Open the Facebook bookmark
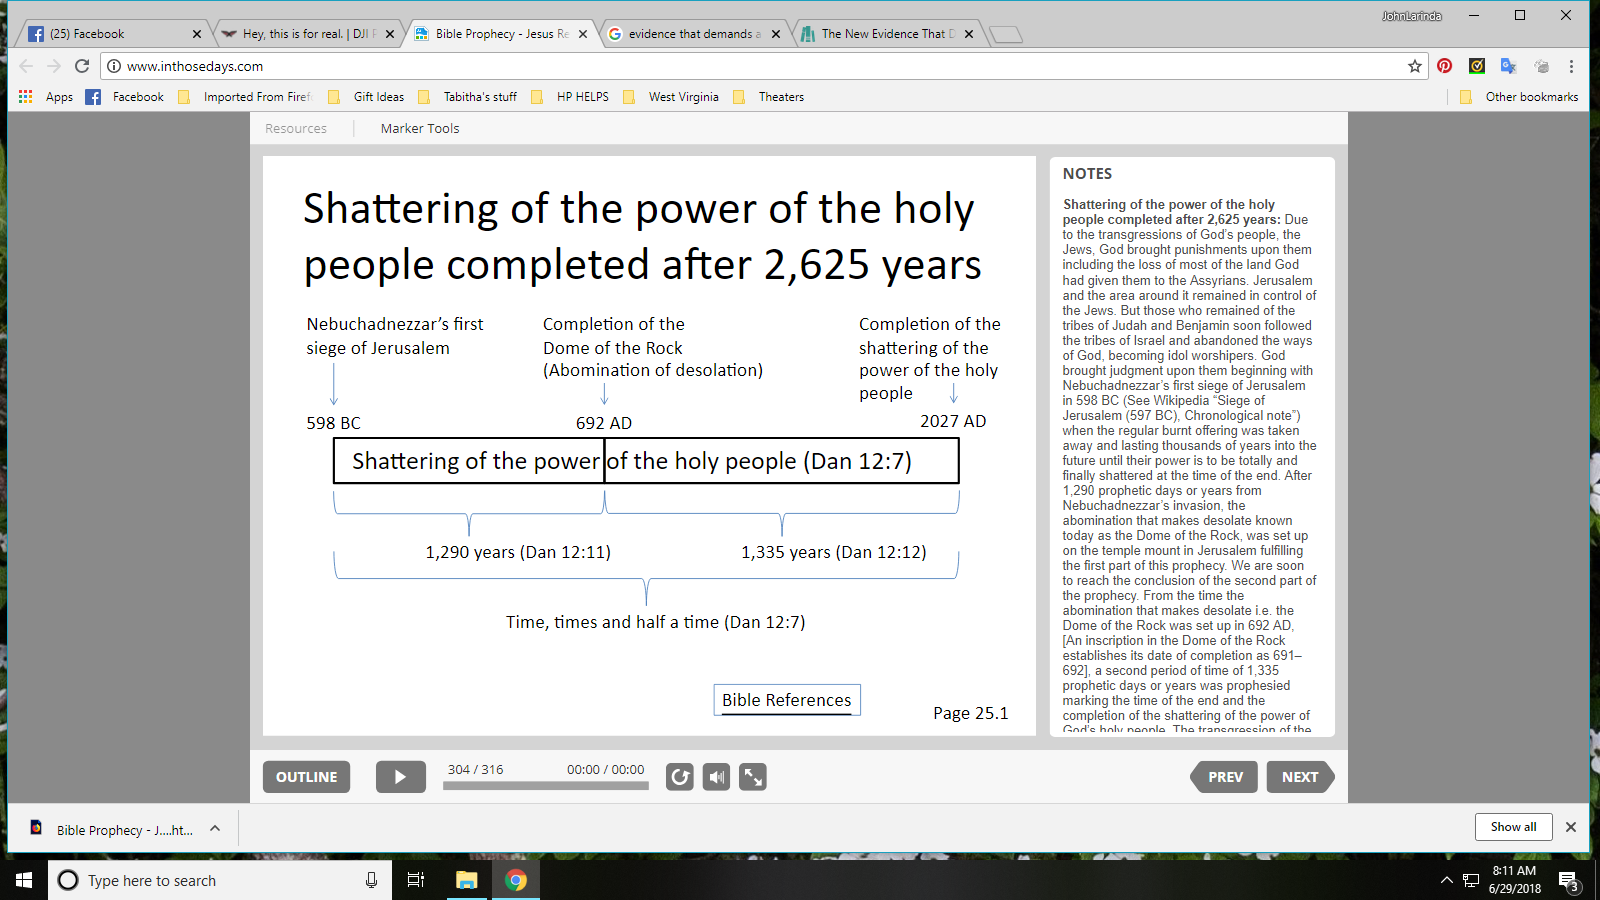Image resolution: width=1600 pixels, height=900 pixels. click(x=125, y=97)
